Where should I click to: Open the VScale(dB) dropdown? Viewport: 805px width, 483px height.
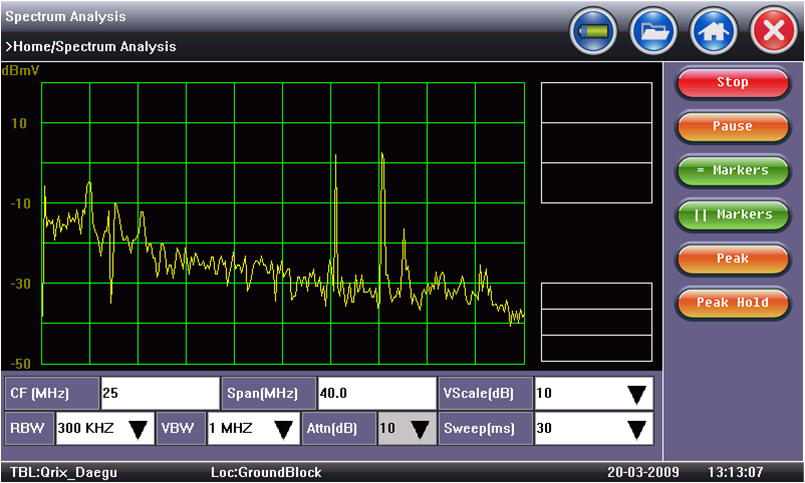coord(594,394)
